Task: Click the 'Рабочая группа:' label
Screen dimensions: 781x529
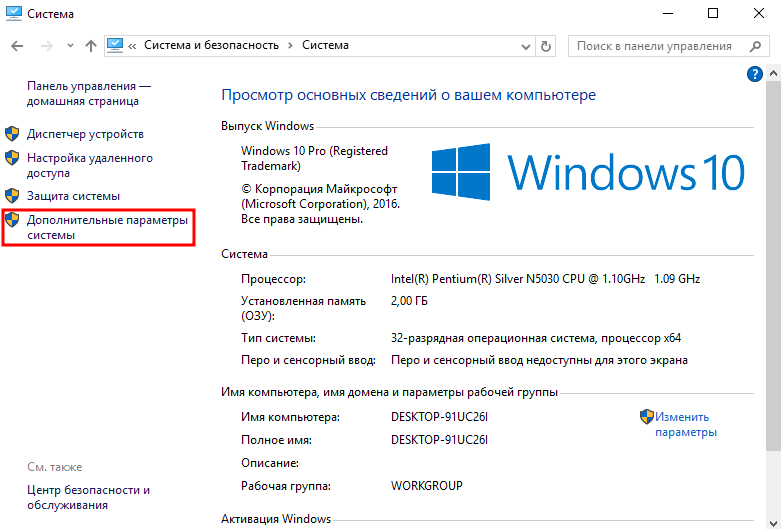Action: pos(286,486)
